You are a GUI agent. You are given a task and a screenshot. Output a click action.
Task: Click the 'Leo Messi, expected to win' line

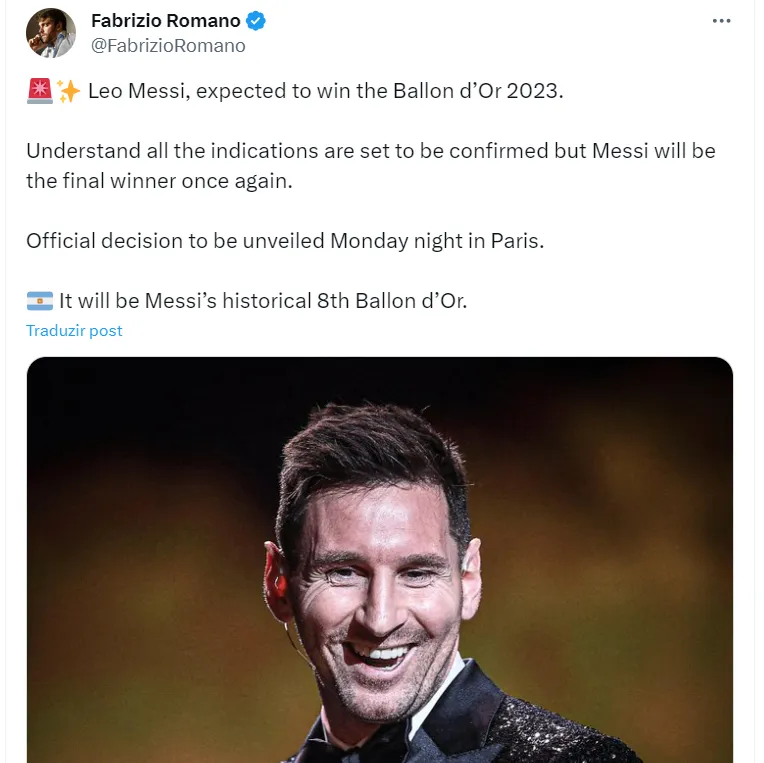point(326,92)
